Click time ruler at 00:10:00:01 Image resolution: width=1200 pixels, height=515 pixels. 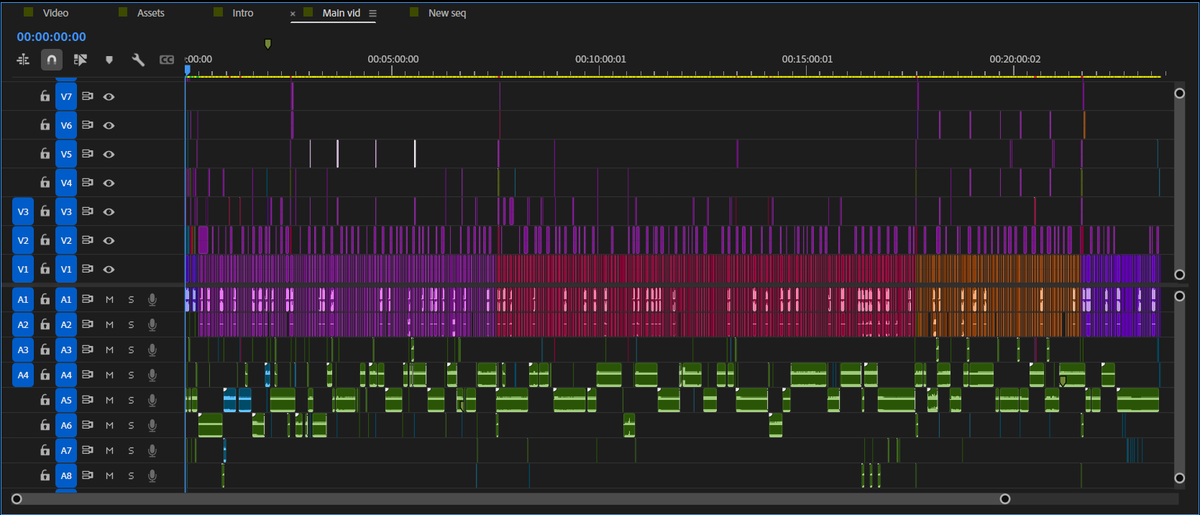pyautogui.click(x=600, y=59)
